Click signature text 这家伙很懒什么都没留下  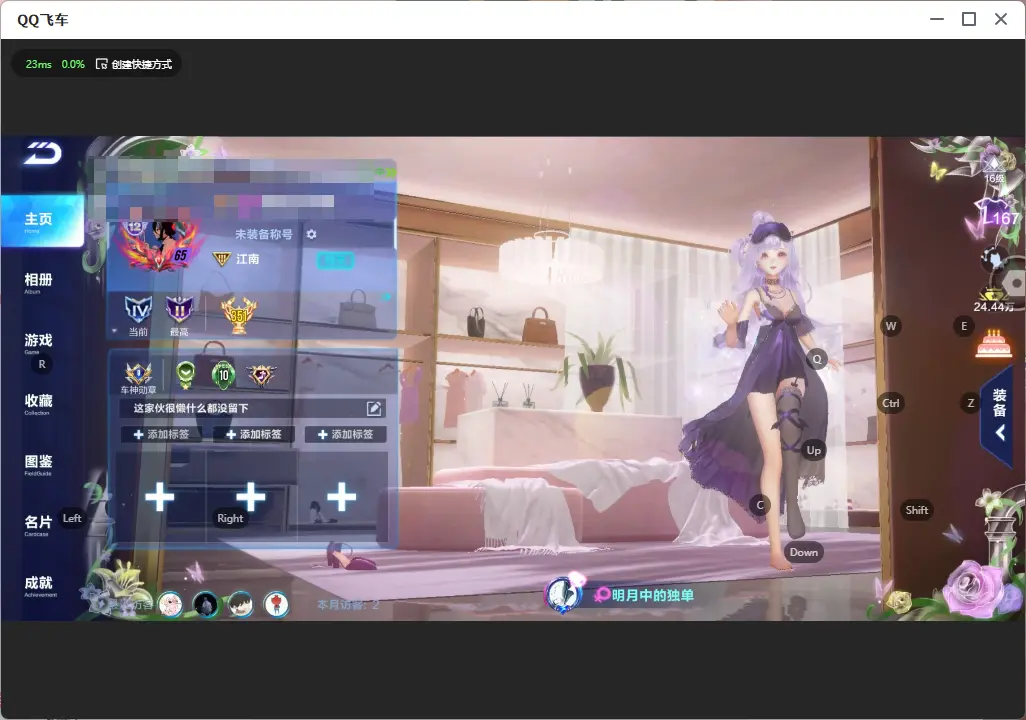(190, 408)
